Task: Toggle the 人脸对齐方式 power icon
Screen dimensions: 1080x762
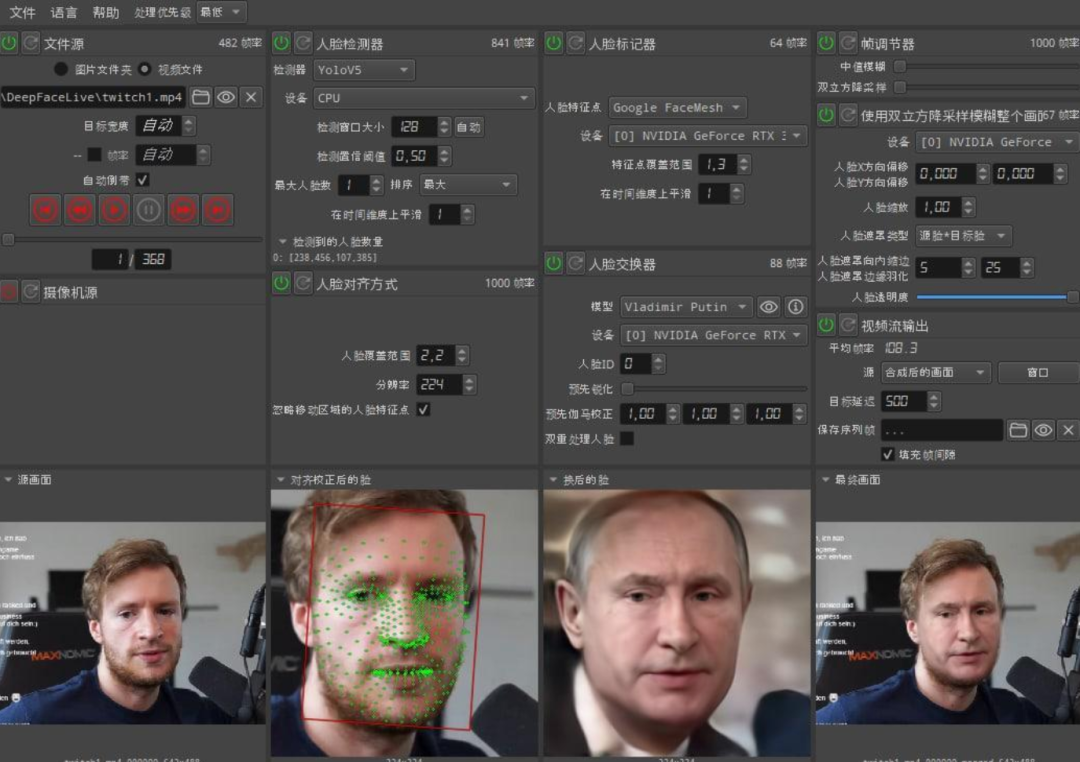Action: 281,283
